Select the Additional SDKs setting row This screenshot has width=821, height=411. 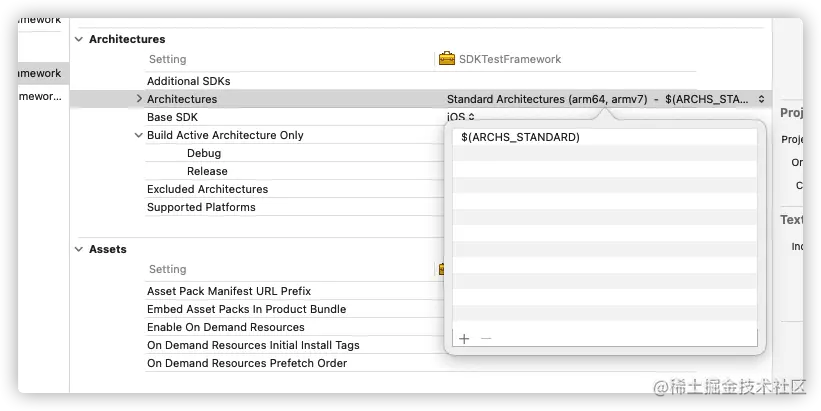click(x=188, y=81)
